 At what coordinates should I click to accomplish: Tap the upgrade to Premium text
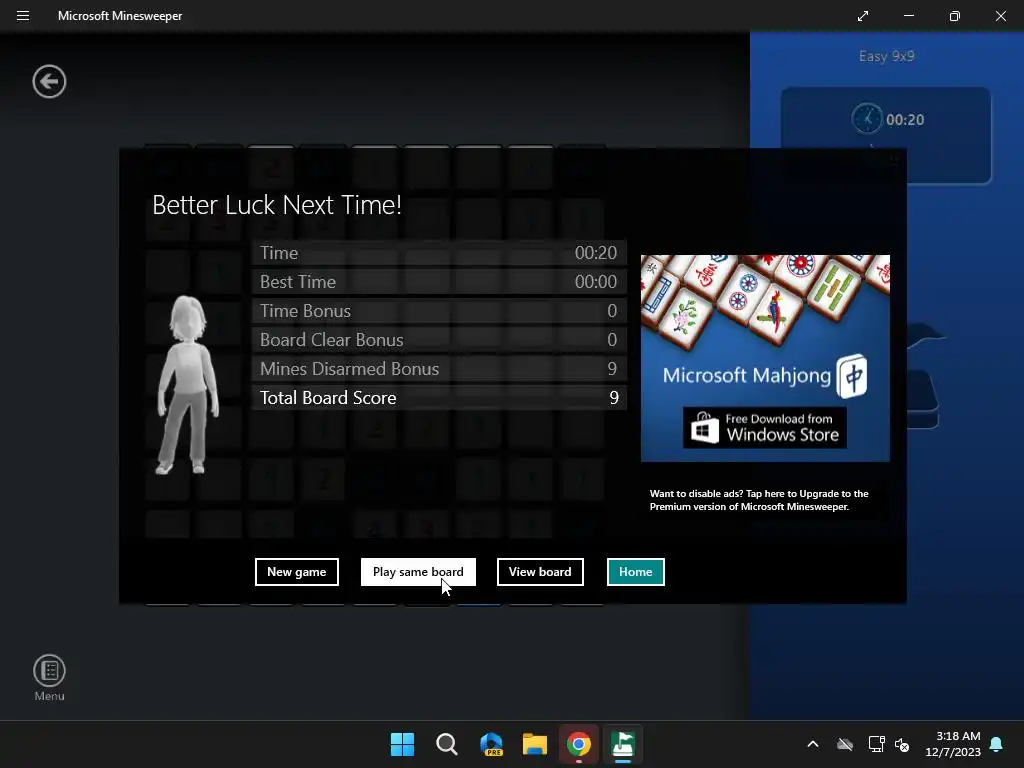(x=759, y=500)
